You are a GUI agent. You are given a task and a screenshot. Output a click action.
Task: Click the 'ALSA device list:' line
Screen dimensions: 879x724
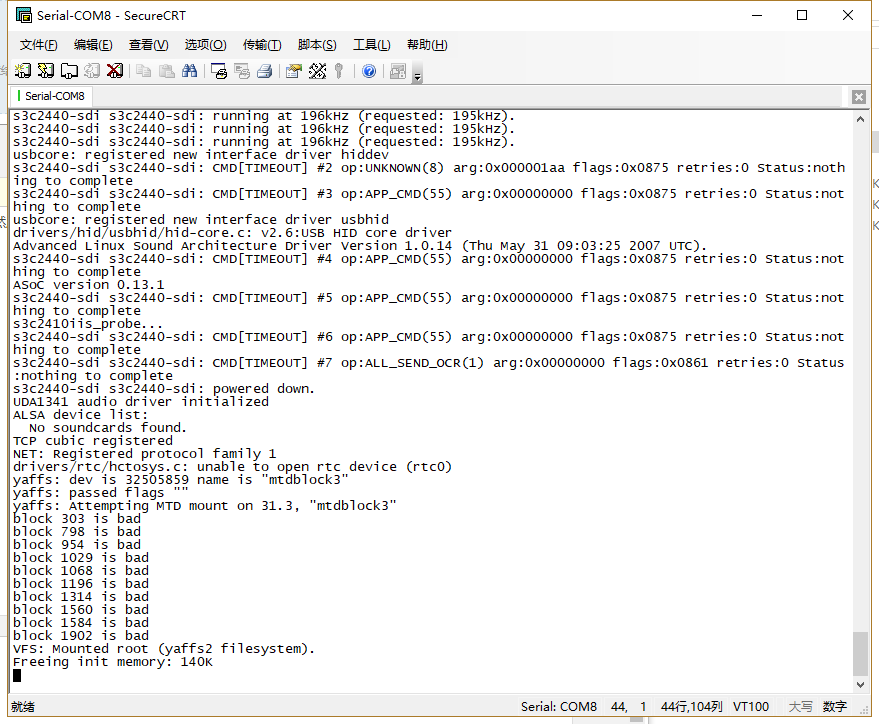coord(81,415)
